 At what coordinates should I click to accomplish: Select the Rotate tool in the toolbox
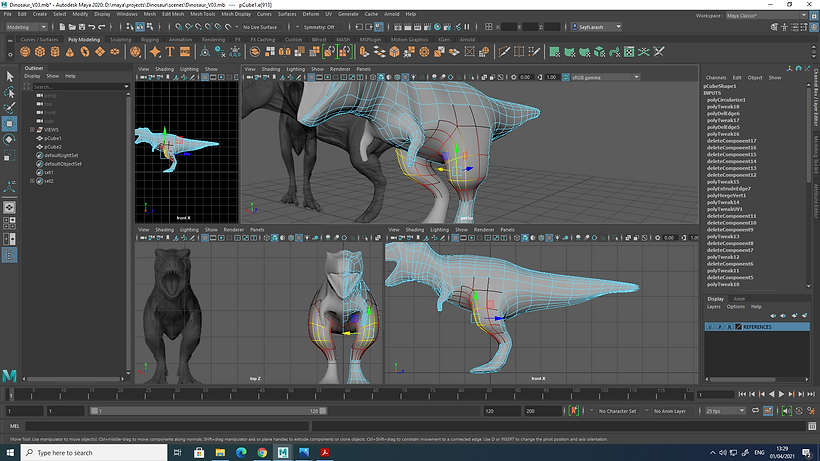9,140
